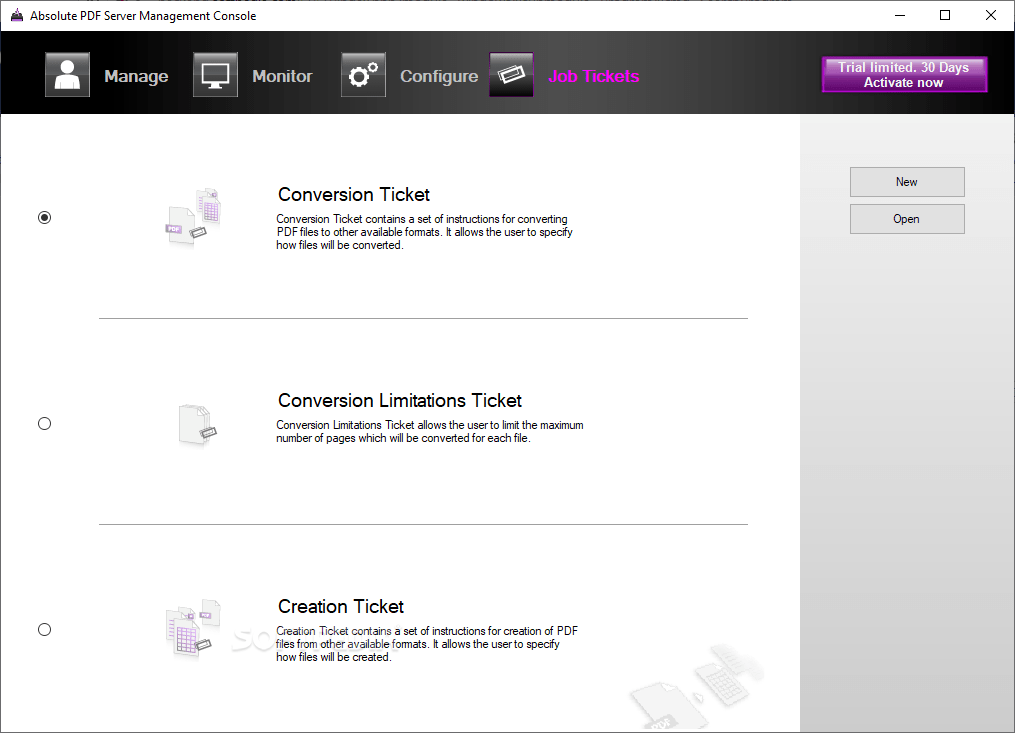
Task: Click the Conversion Ticket description text
Action: (x=425, y=232)
